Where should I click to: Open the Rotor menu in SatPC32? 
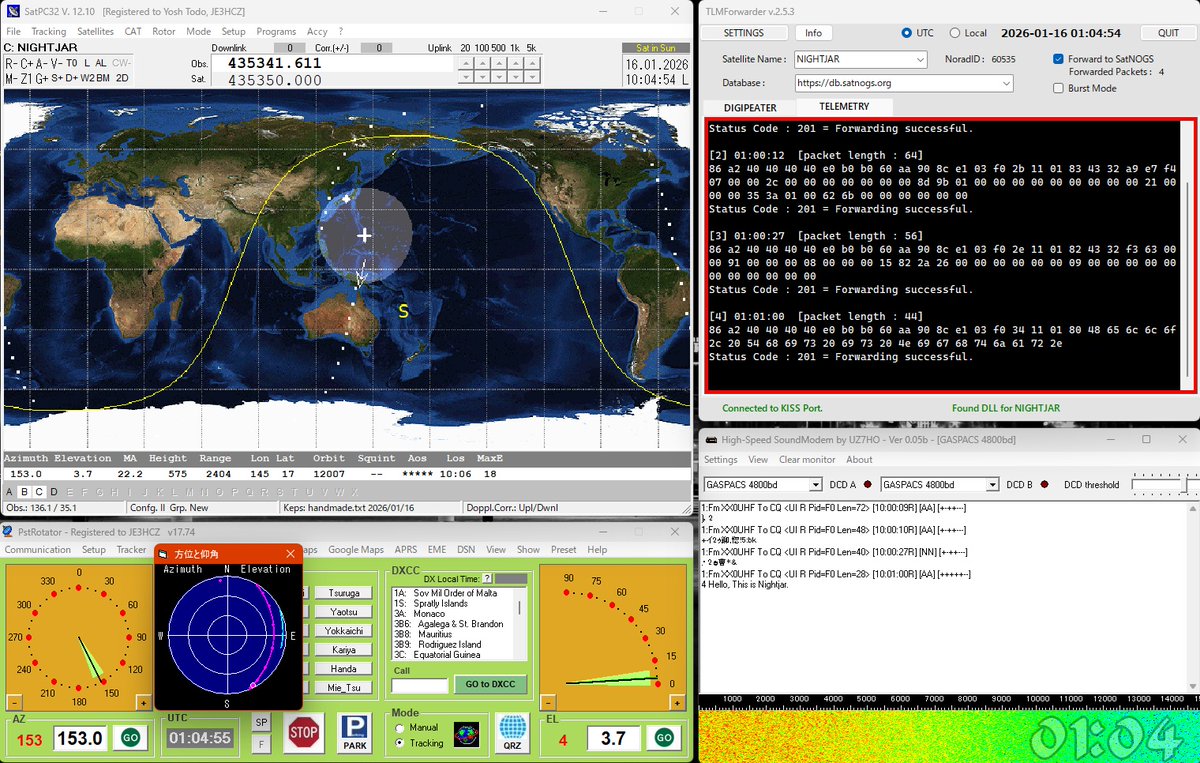click(164, 32)
